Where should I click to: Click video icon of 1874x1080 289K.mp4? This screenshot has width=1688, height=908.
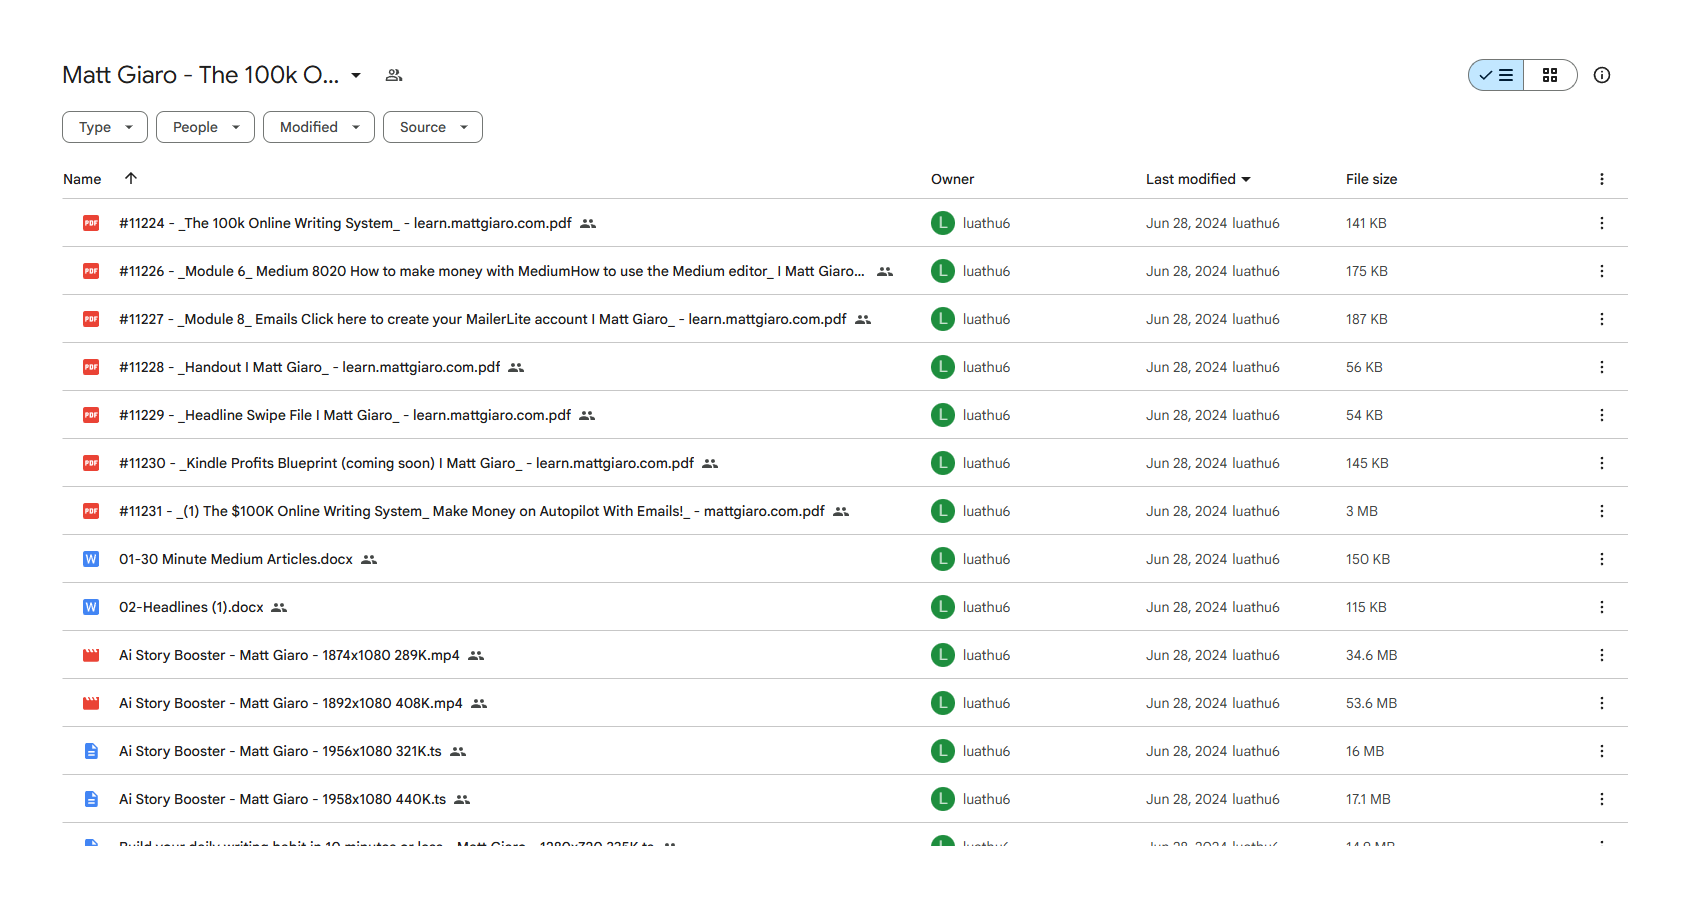click(91, 655)
